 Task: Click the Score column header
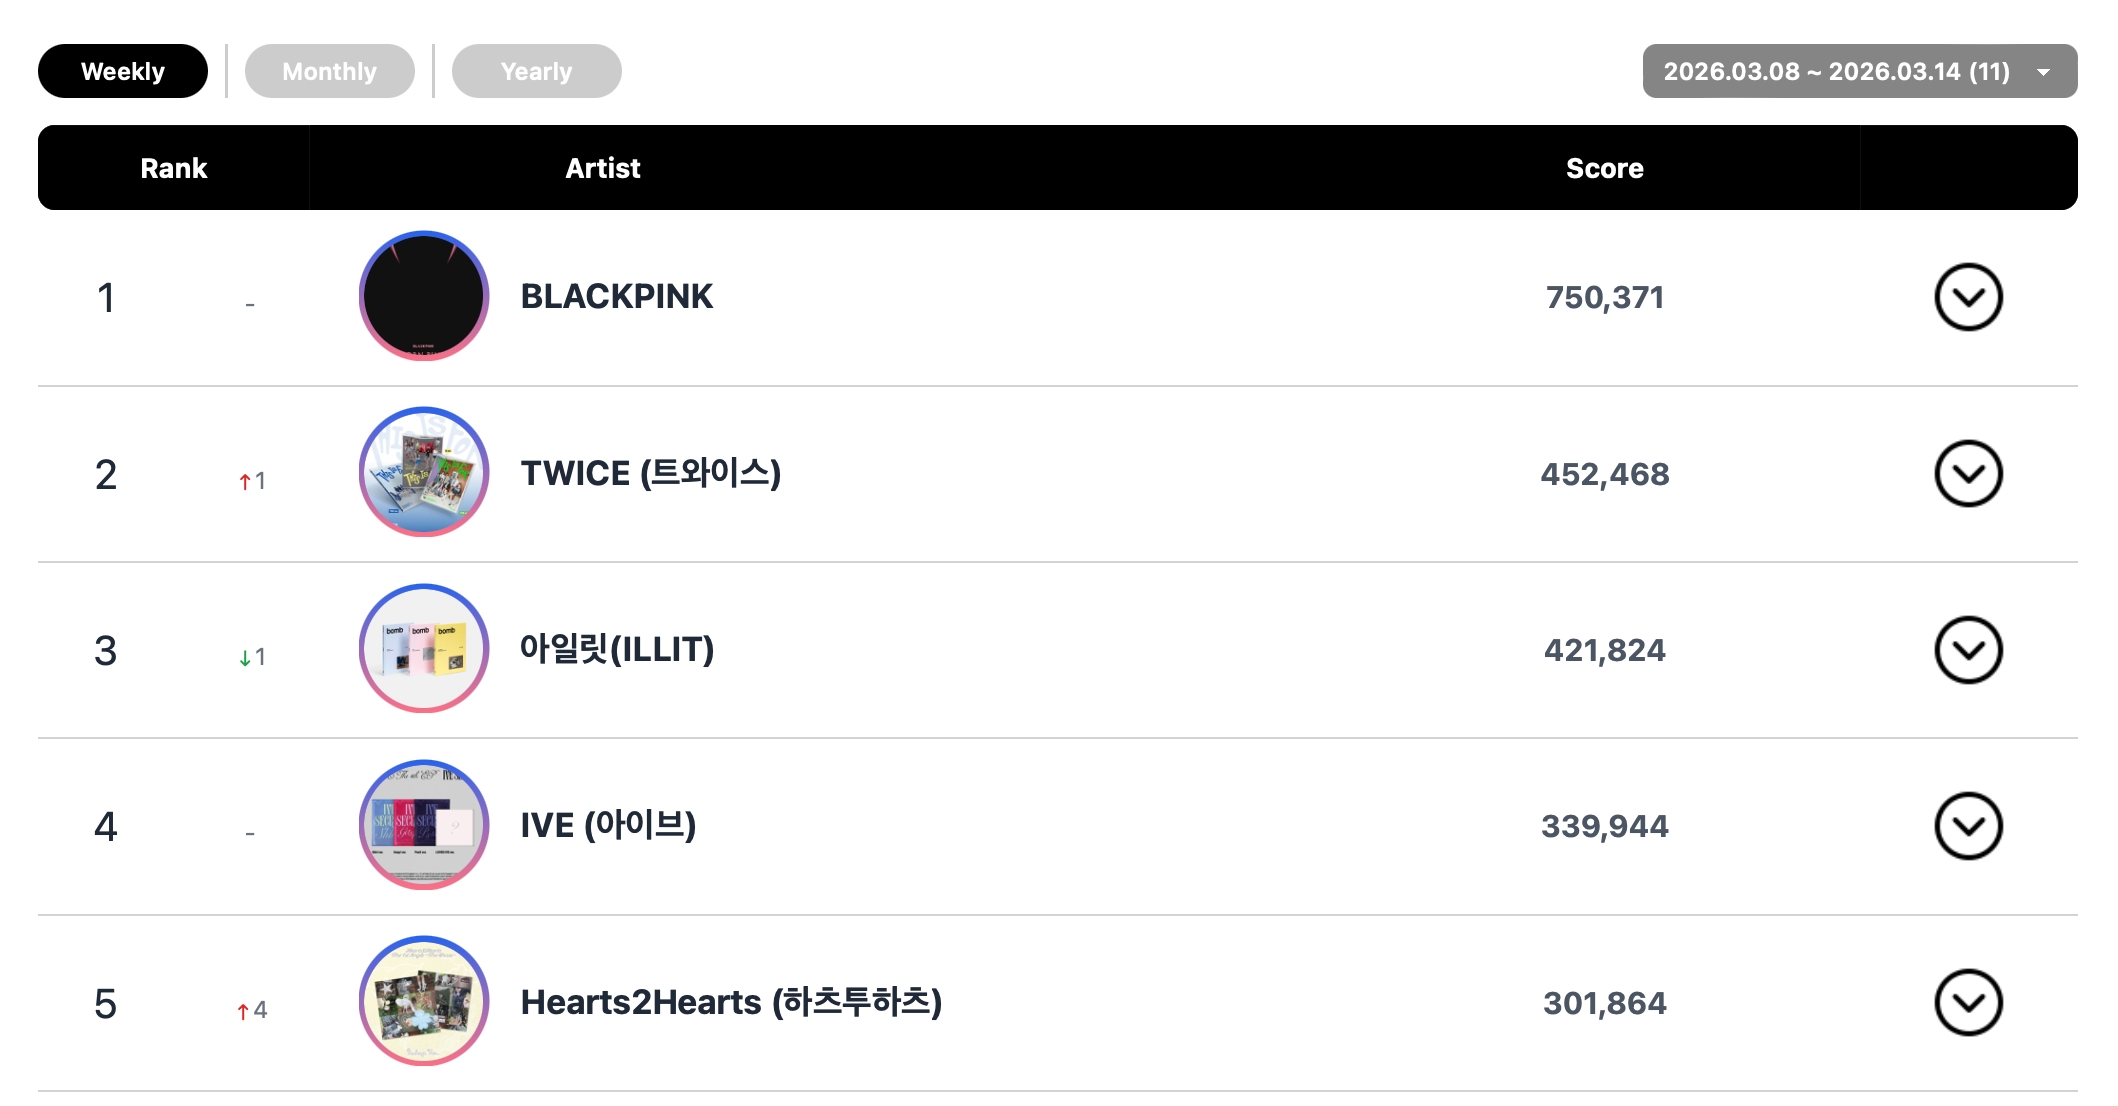point(1604,168)
